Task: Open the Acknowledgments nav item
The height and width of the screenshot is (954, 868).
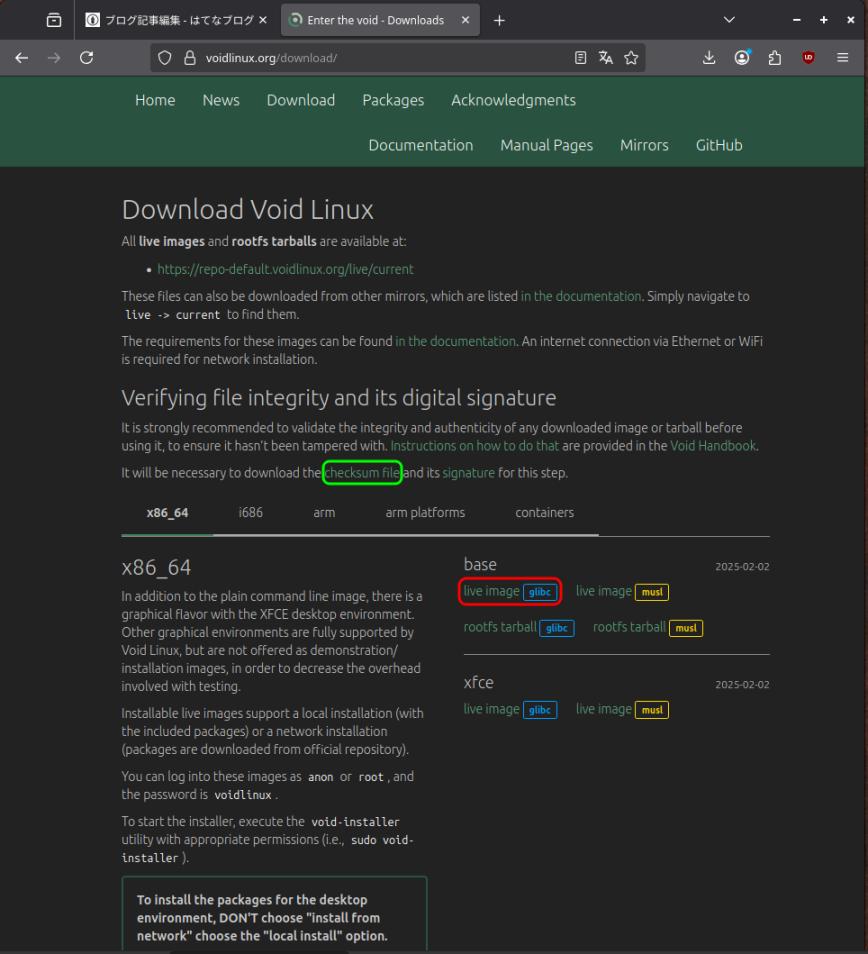Action: click(x=513, y=100)
